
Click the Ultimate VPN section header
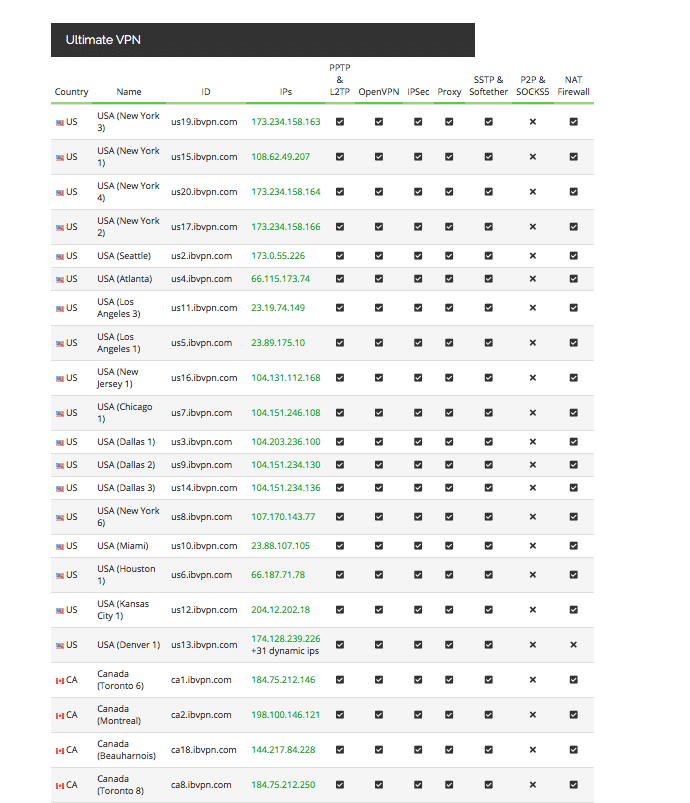click(x=263, y=40)
